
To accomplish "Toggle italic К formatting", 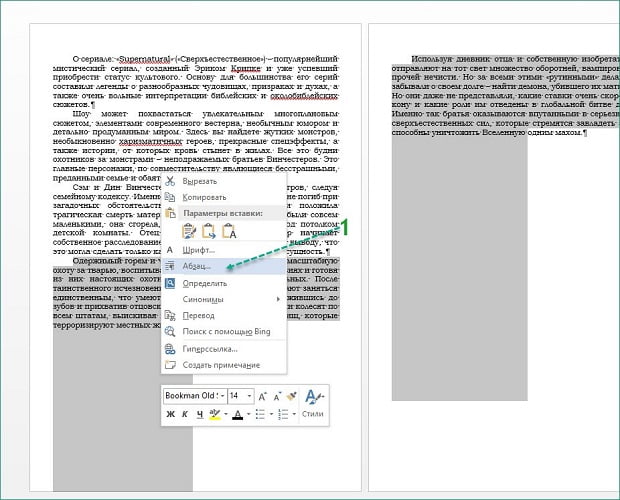I will [185, 414].
